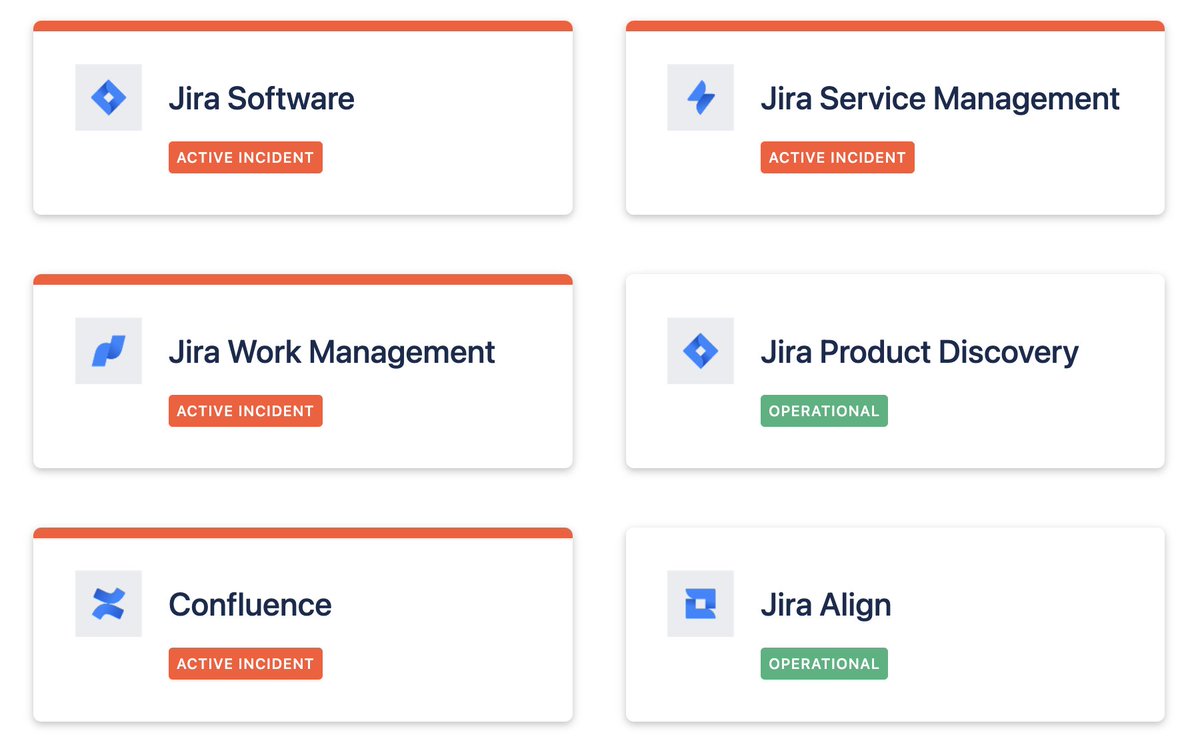Viewport: 1200px width, 755px height.
Task: Open the Jira Service Management title
Action: point(940,98)
